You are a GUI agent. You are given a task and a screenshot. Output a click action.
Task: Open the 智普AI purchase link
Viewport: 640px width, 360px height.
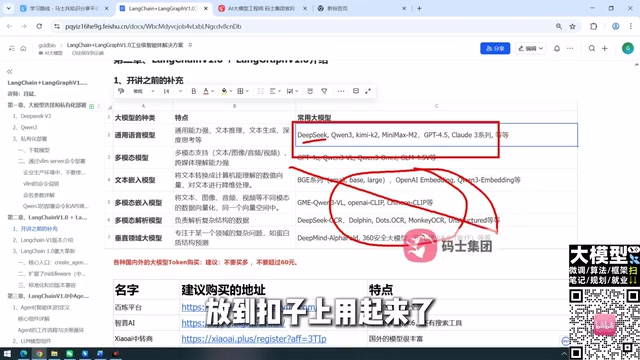(233, 323)
